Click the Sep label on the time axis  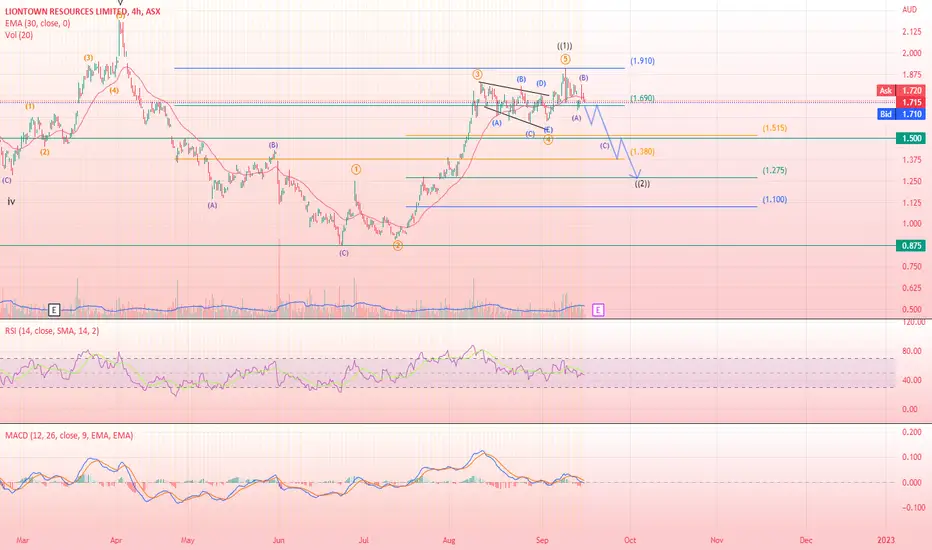pos(542,540)
